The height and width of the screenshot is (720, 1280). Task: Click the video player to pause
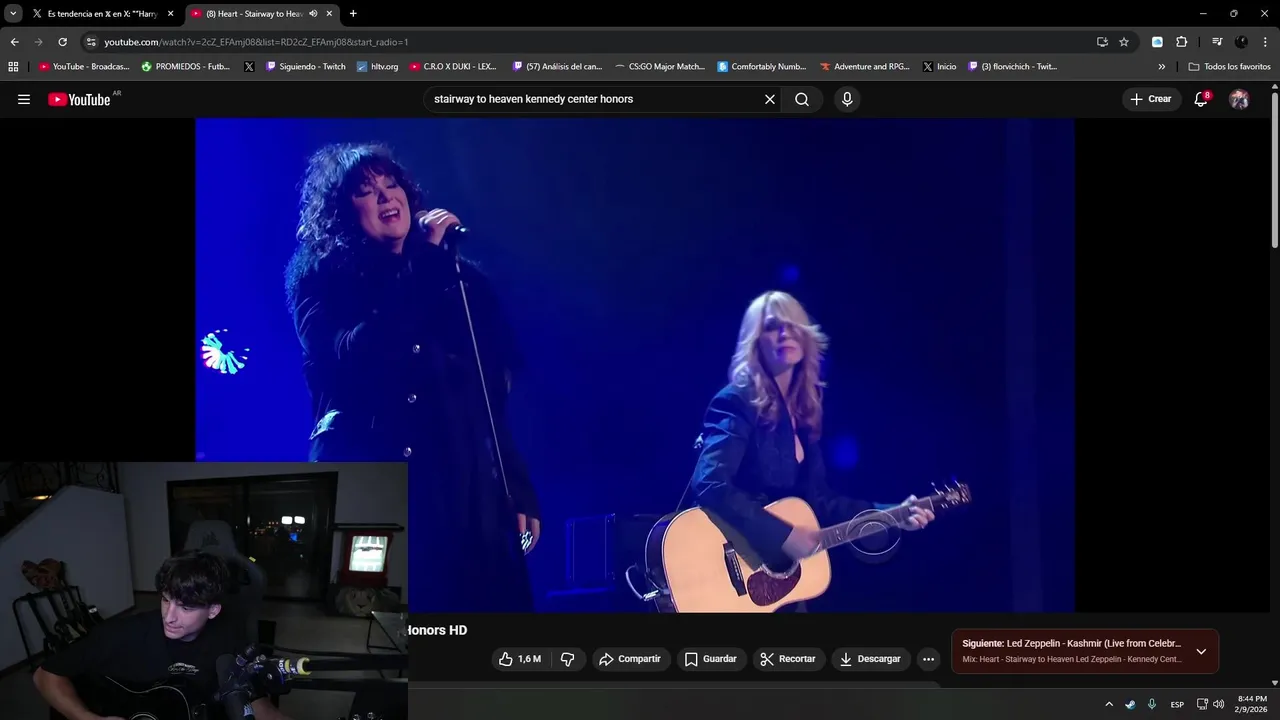tap(635, 365)
